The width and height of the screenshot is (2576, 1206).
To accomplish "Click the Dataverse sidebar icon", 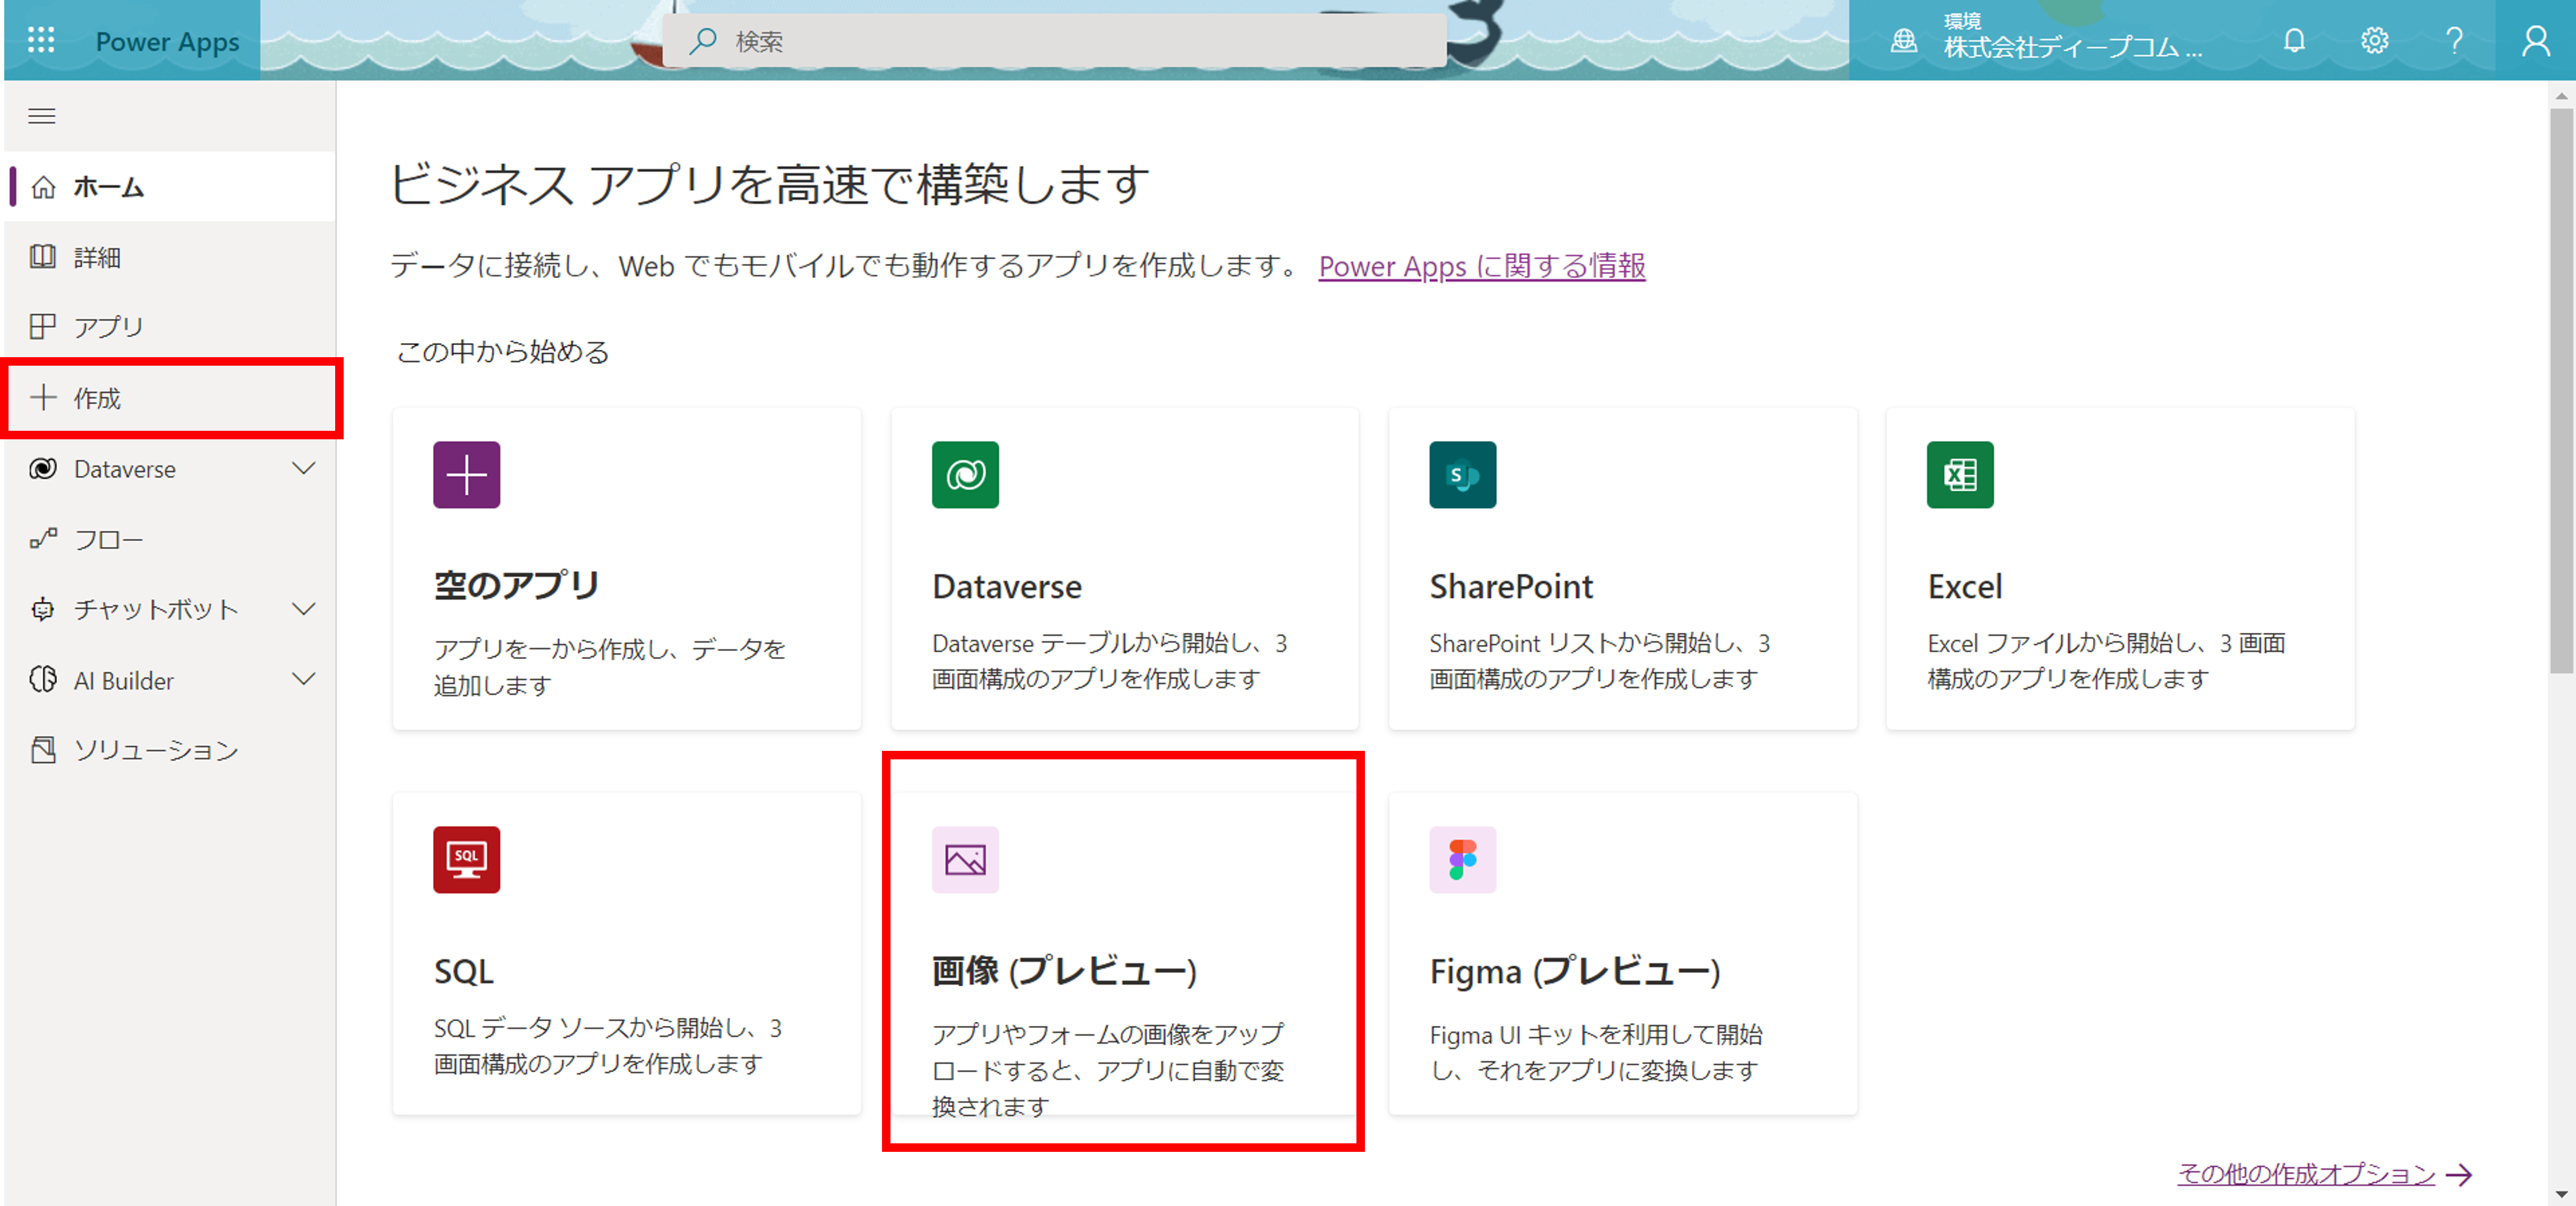I will (x=43, y=469).
